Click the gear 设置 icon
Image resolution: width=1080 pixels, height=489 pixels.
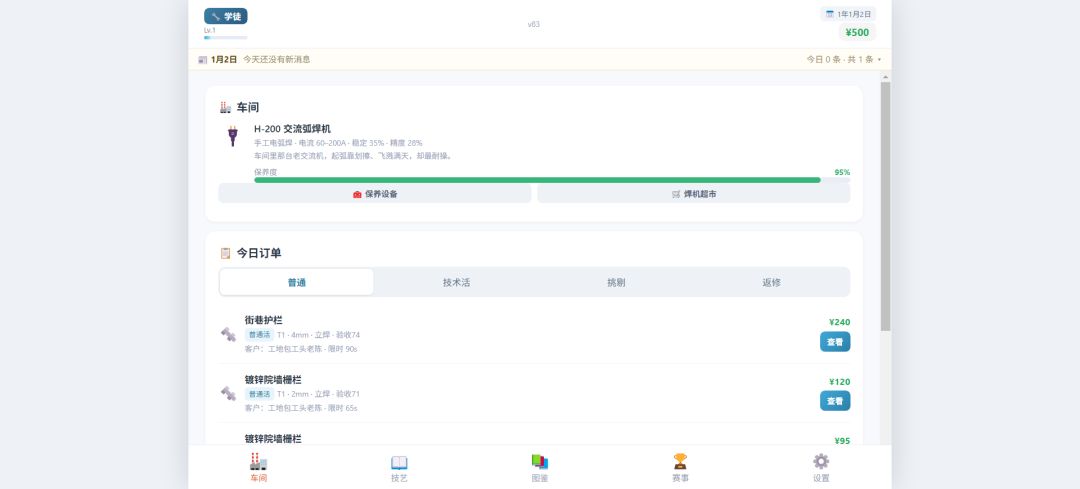click(x=821, y=461)
